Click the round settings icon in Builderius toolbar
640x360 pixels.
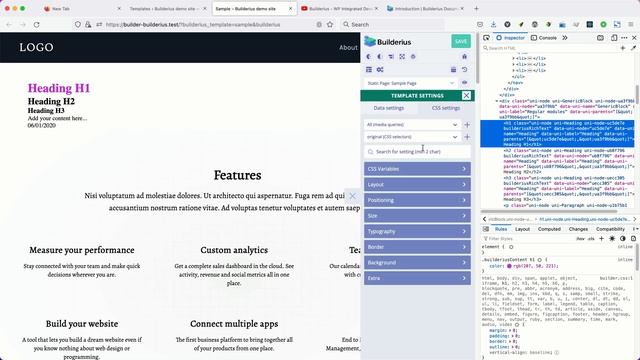point(413,57)
